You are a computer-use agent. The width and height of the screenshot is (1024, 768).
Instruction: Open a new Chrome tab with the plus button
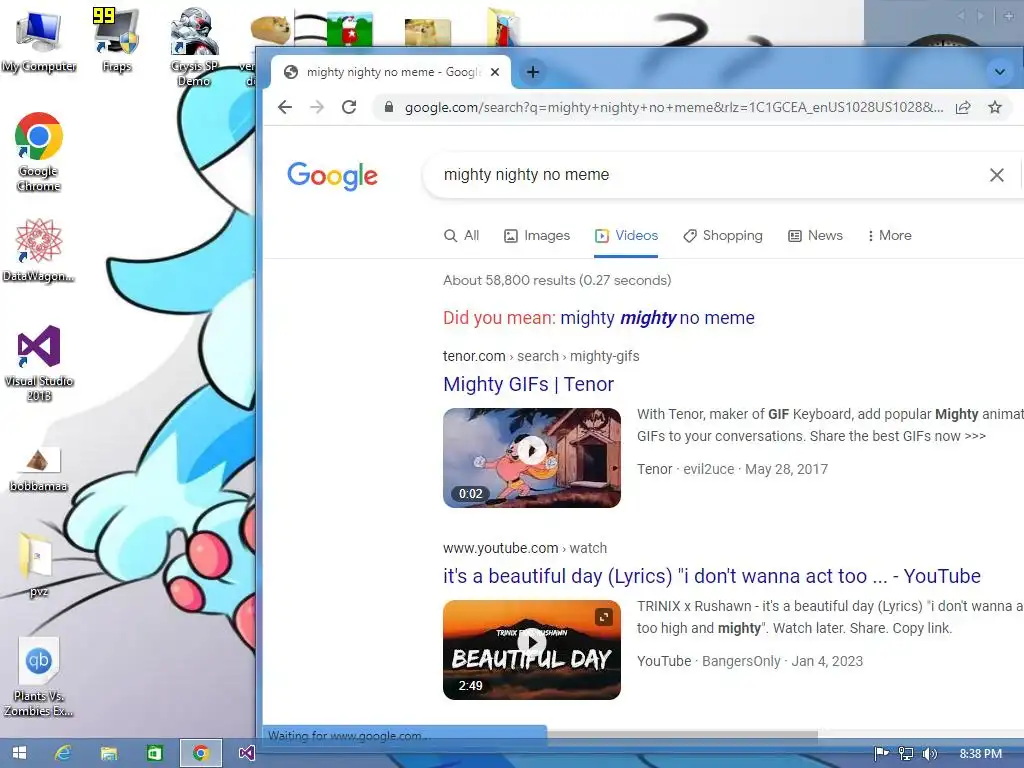tap(532, 72)
